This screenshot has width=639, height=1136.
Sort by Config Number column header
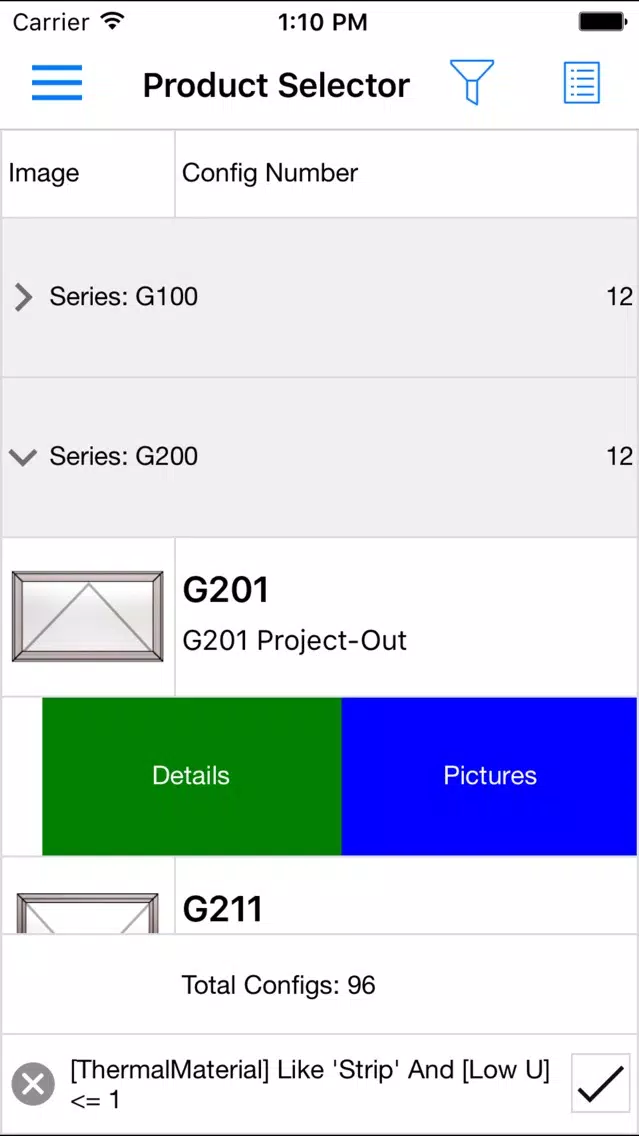pos(270,173)
